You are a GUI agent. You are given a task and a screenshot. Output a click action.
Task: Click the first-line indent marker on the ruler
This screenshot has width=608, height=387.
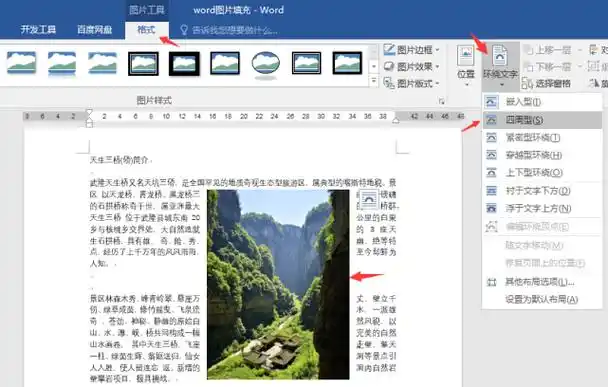click(x=89, y=113)
